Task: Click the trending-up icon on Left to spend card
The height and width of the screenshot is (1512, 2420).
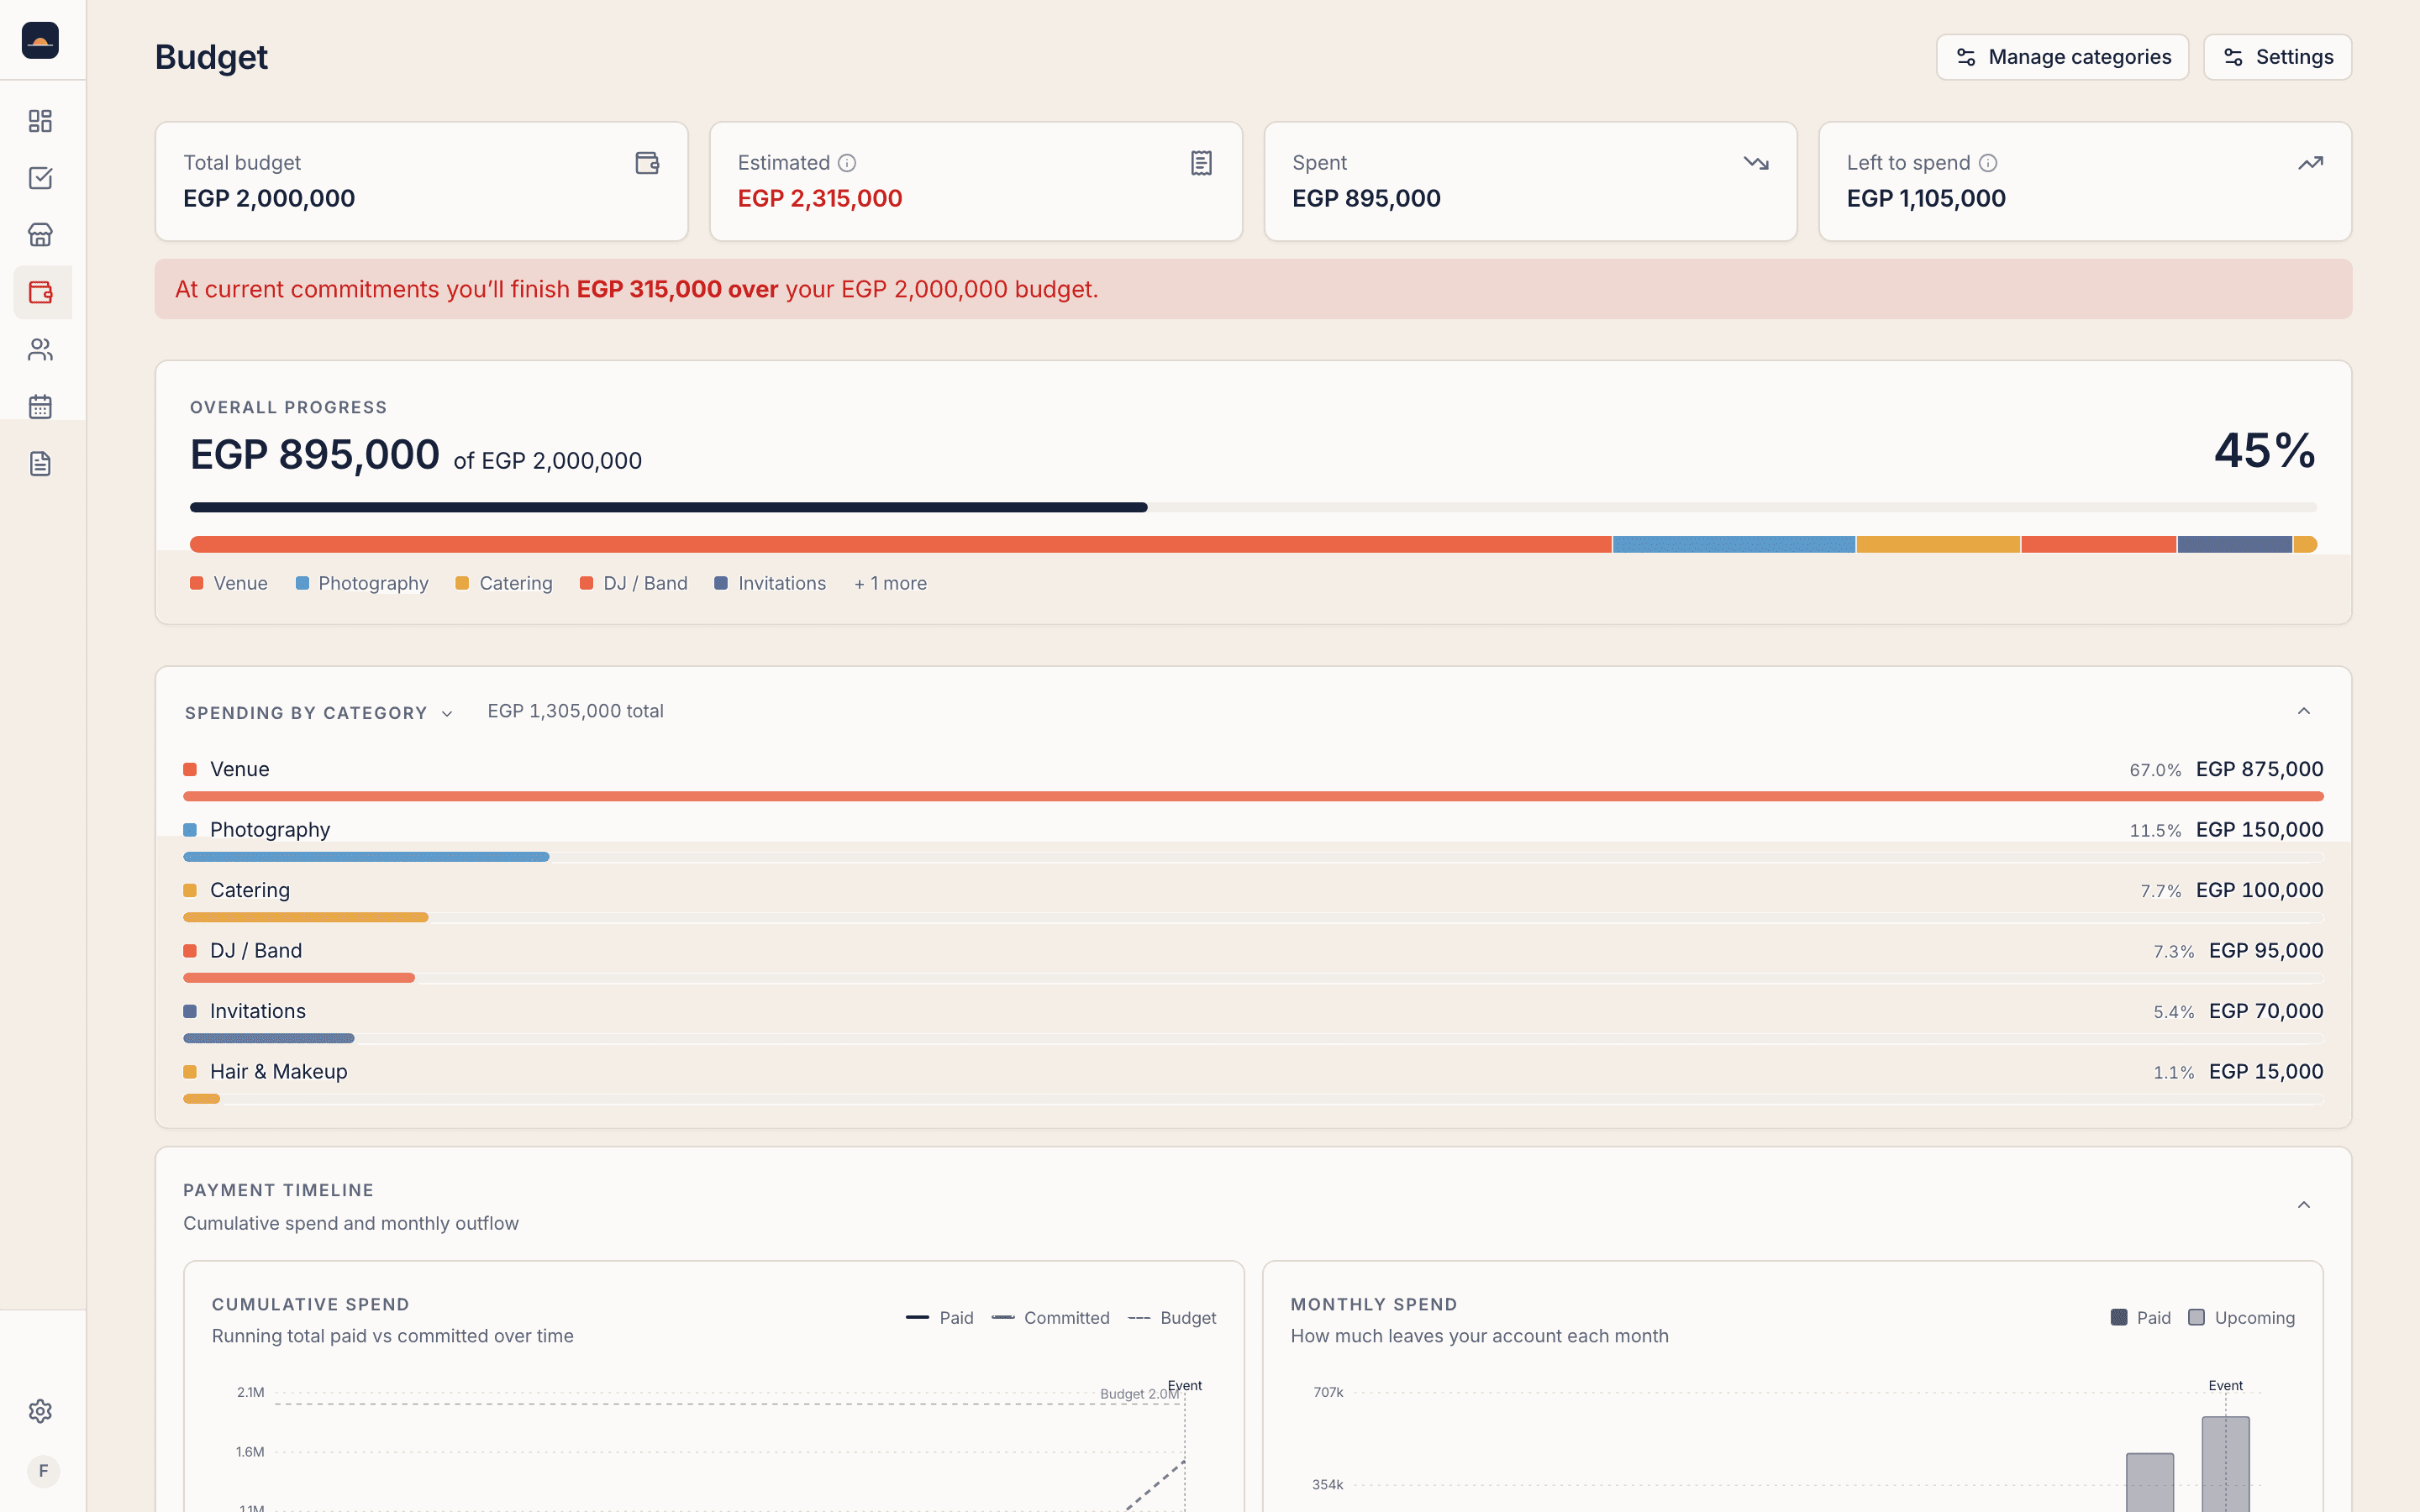Action: click(2311, 163)
